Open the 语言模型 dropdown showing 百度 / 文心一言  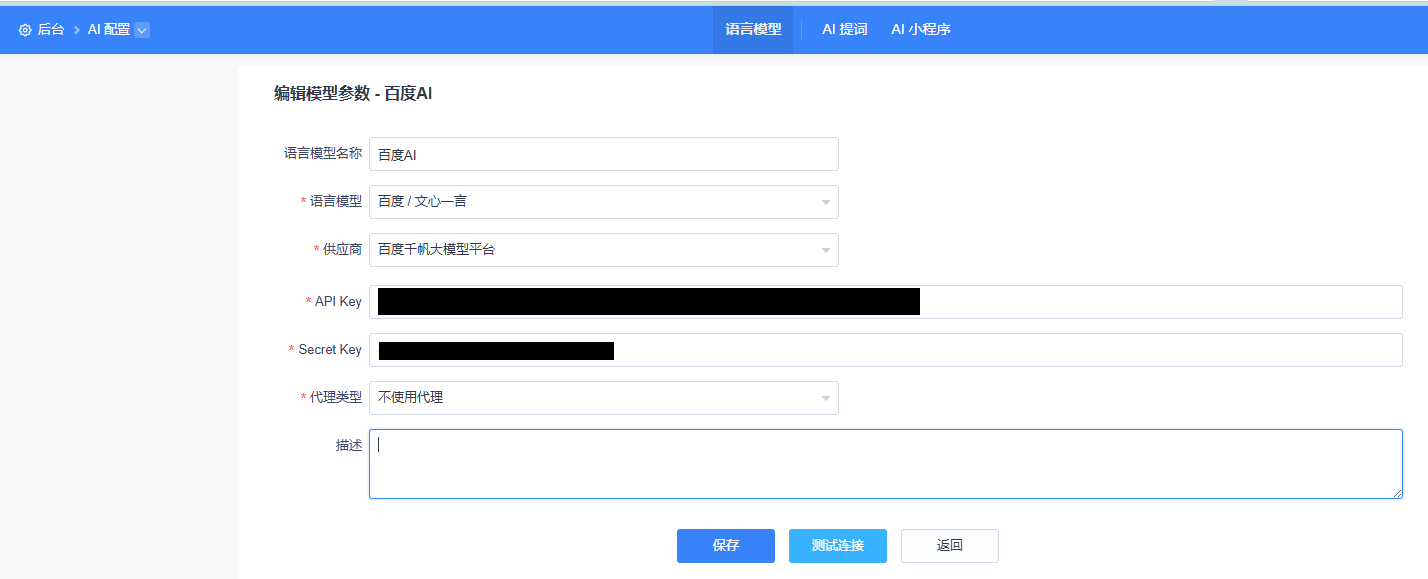coord(604,202)
